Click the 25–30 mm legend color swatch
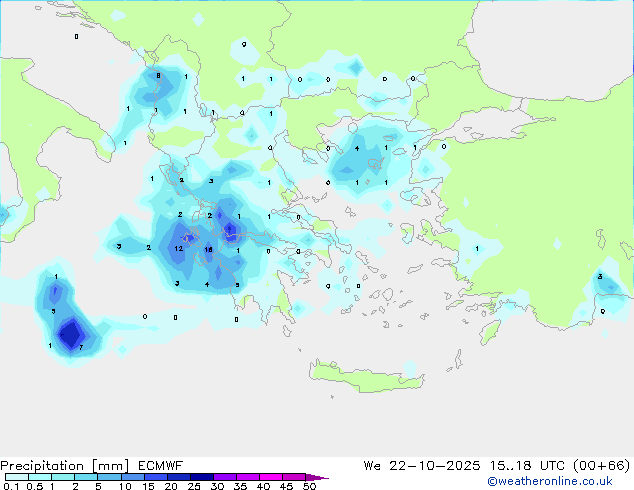Image resolution: width=634 pixels, height=490 pixels. [201, 477]
